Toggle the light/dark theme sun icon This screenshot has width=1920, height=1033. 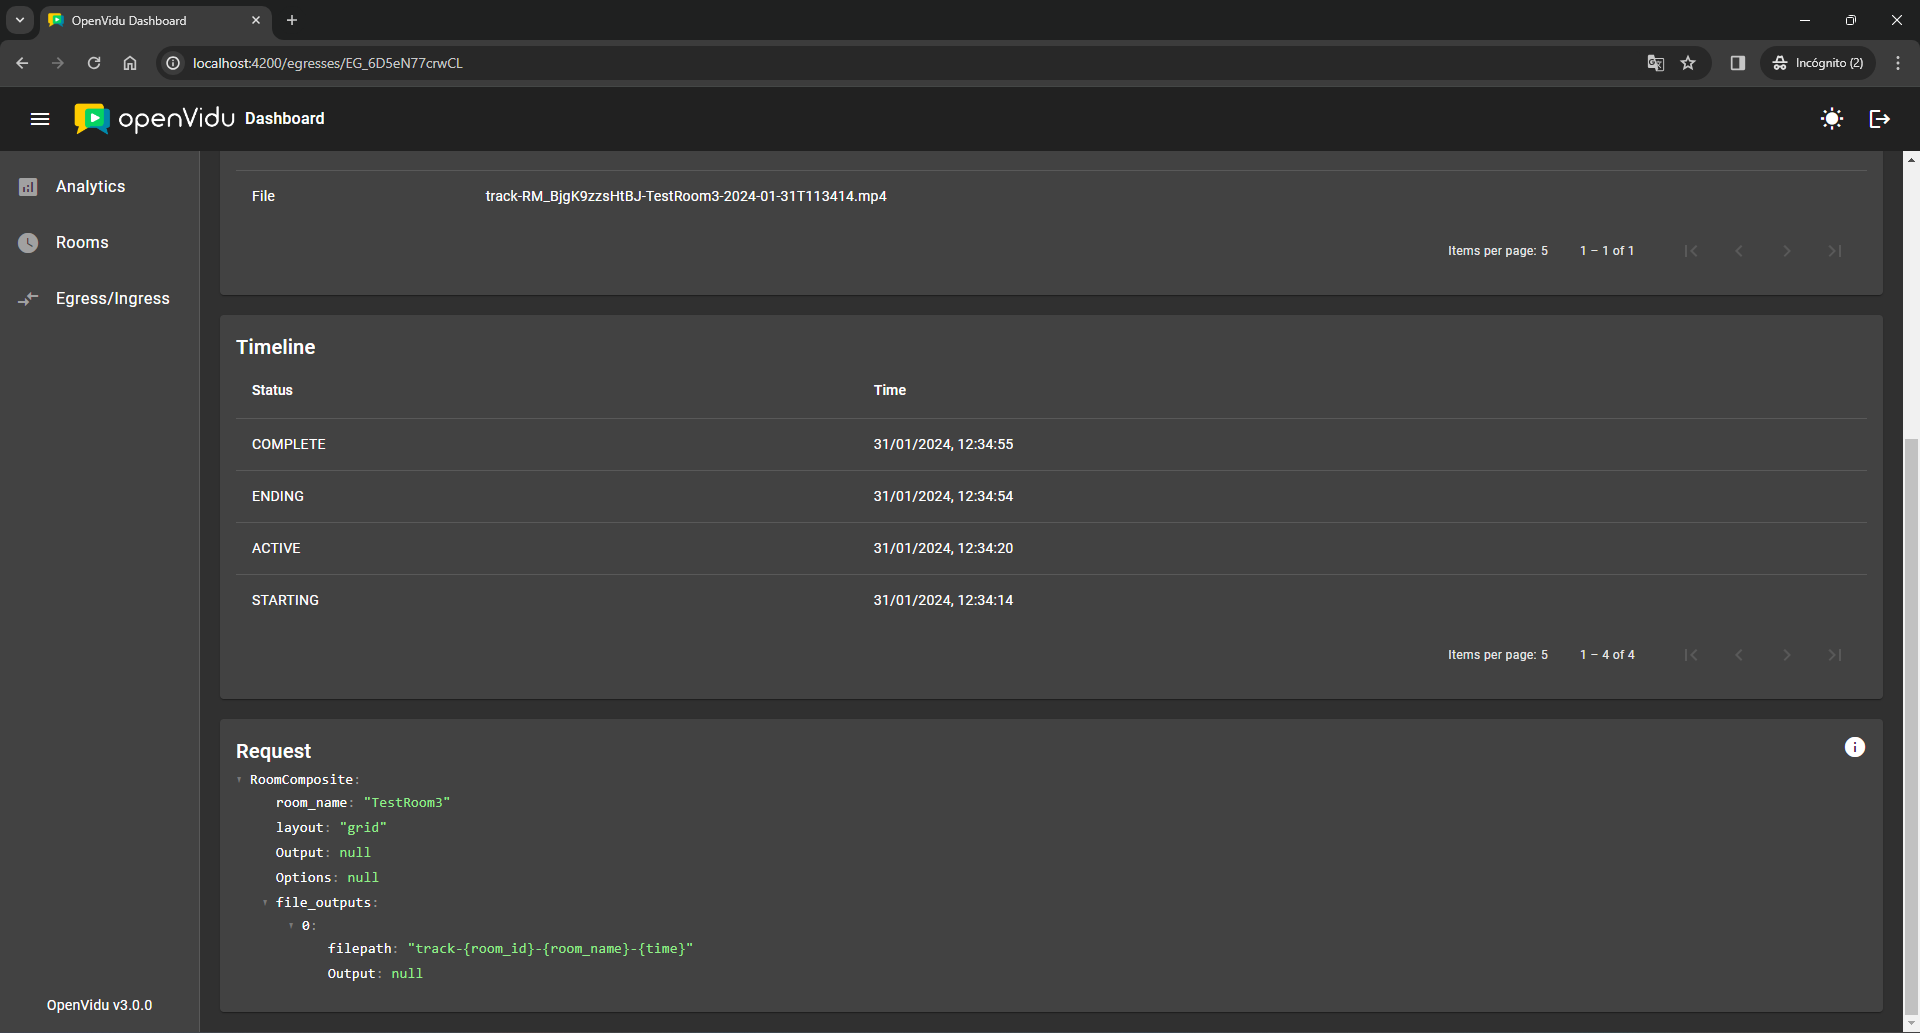(1831, 119)
